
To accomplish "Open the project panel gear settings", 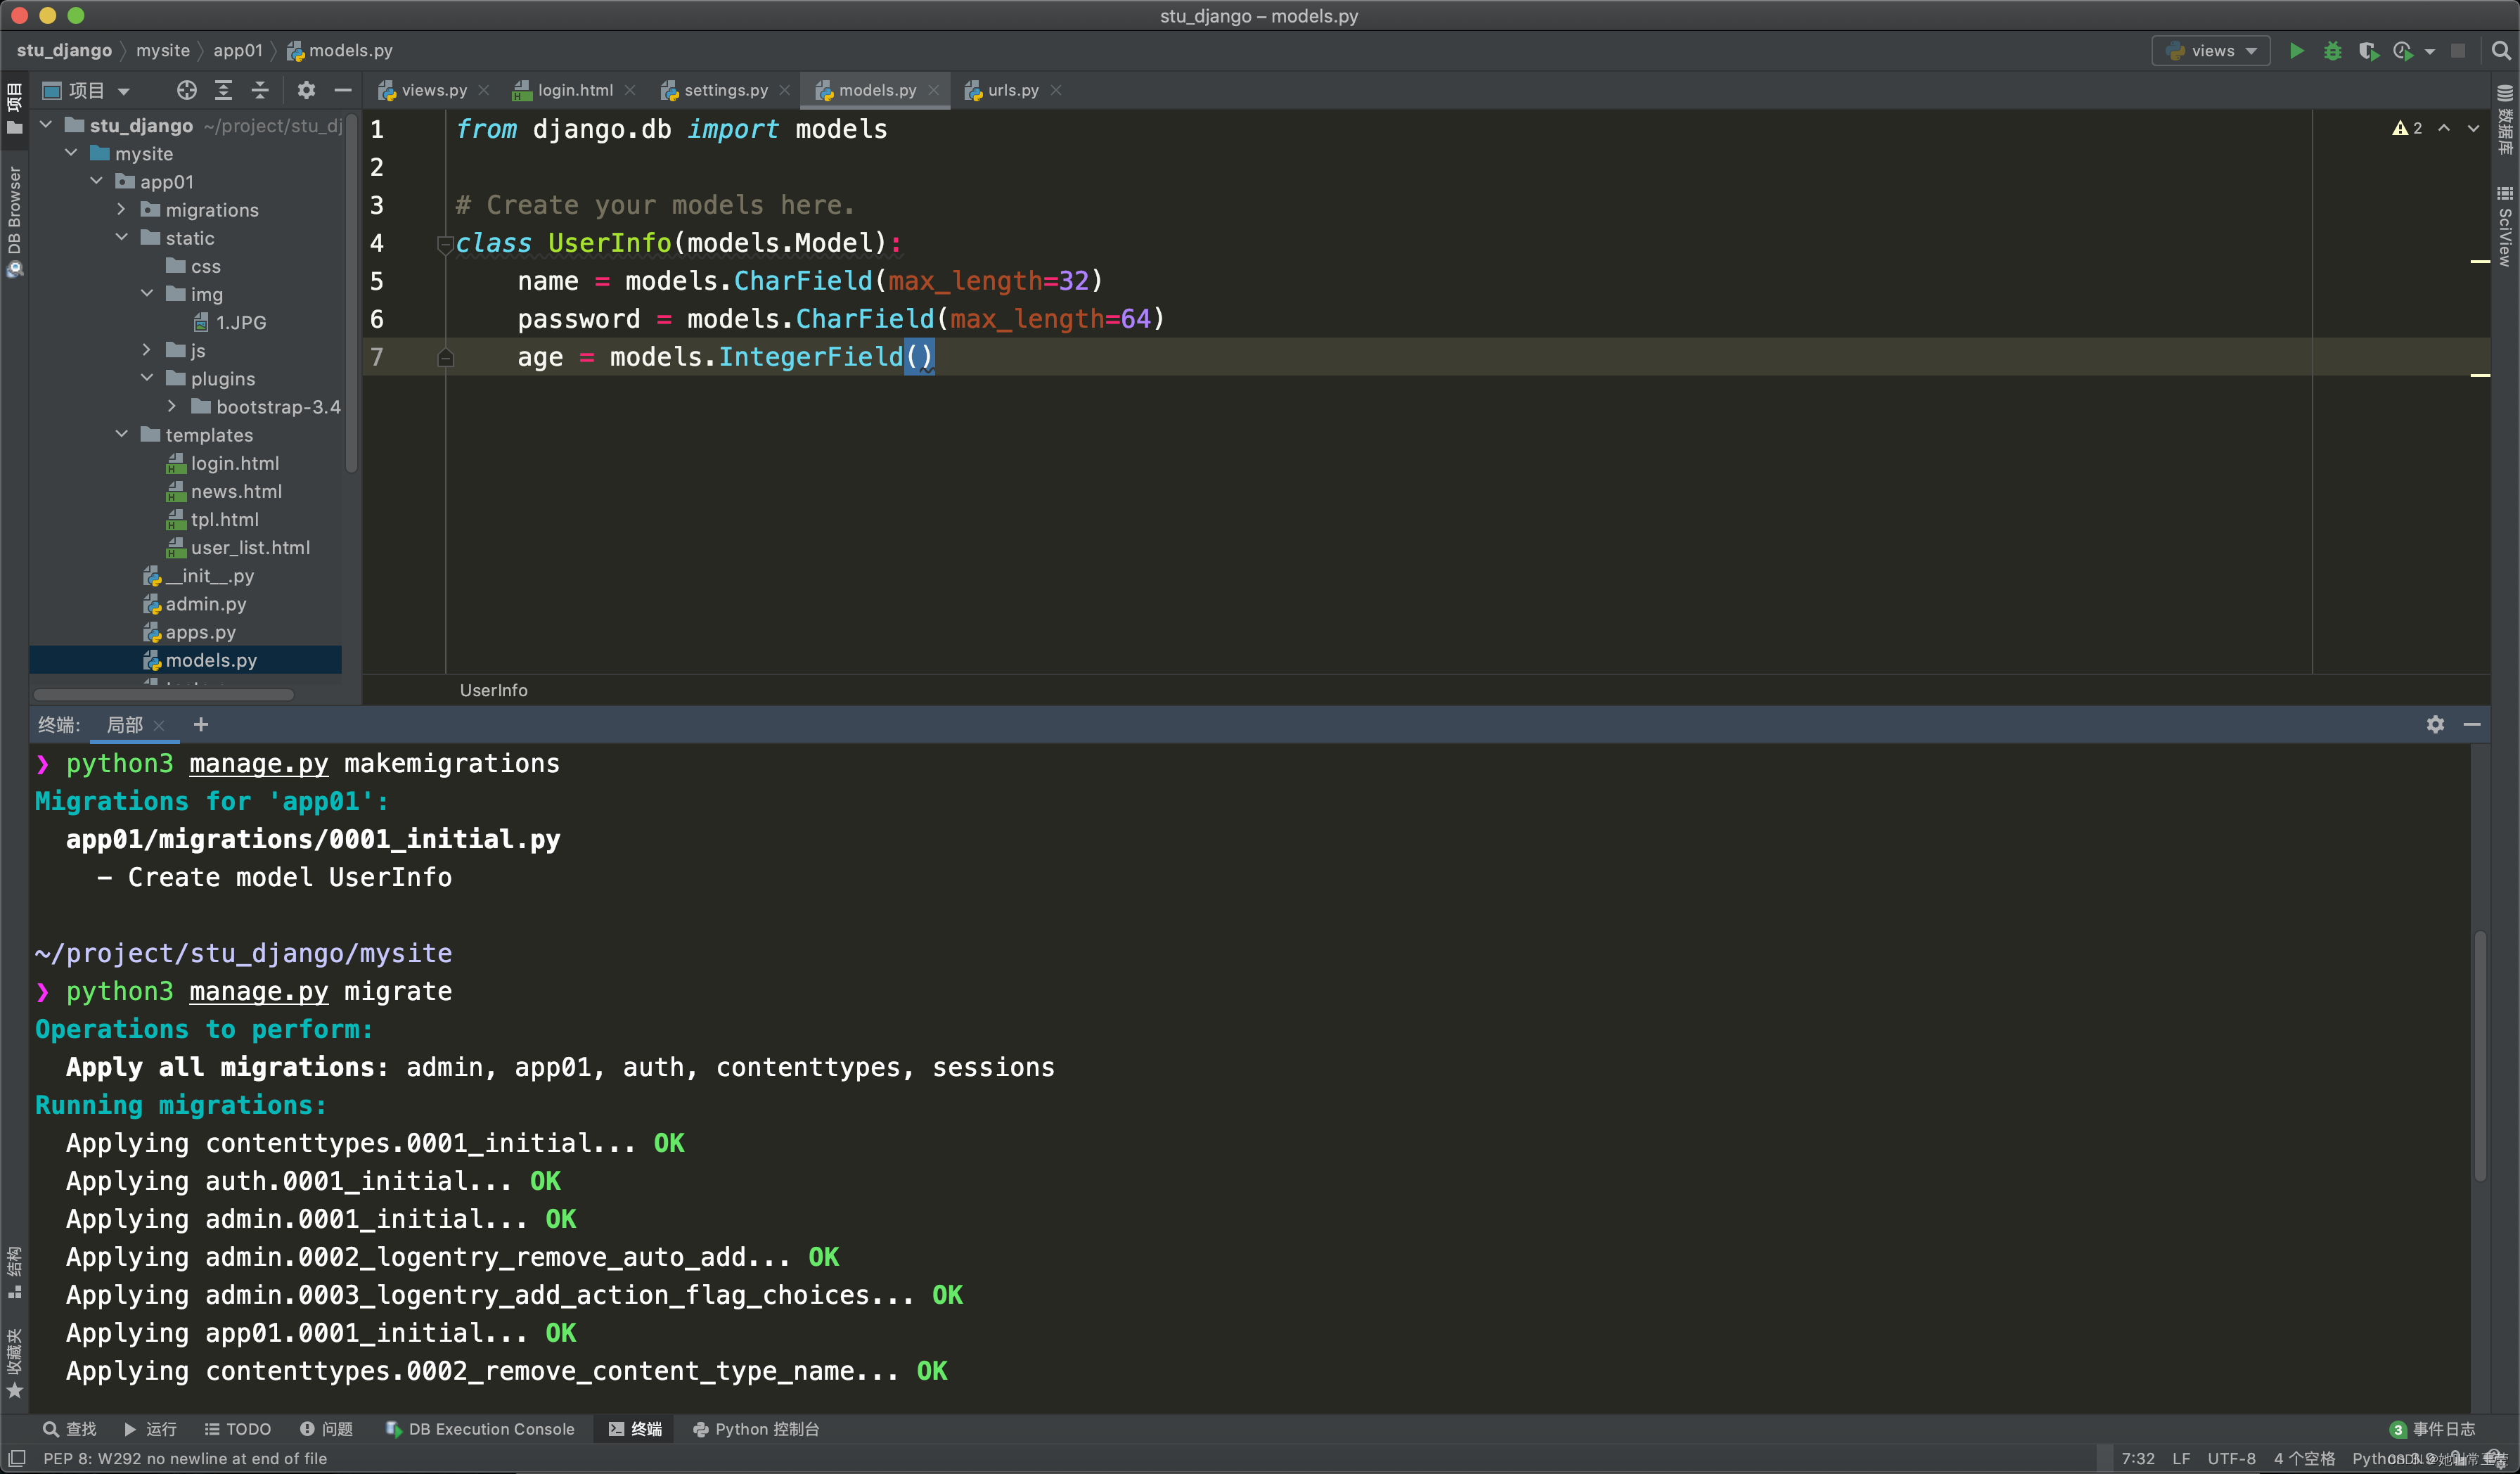I will click(x=306, y=90).
